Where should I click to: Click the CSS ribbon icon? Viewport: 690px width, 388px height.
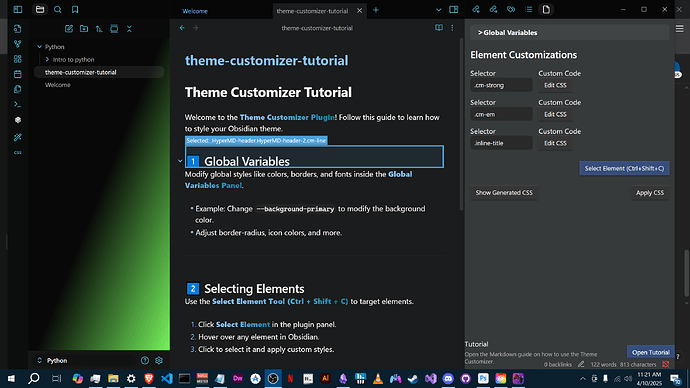18,152
